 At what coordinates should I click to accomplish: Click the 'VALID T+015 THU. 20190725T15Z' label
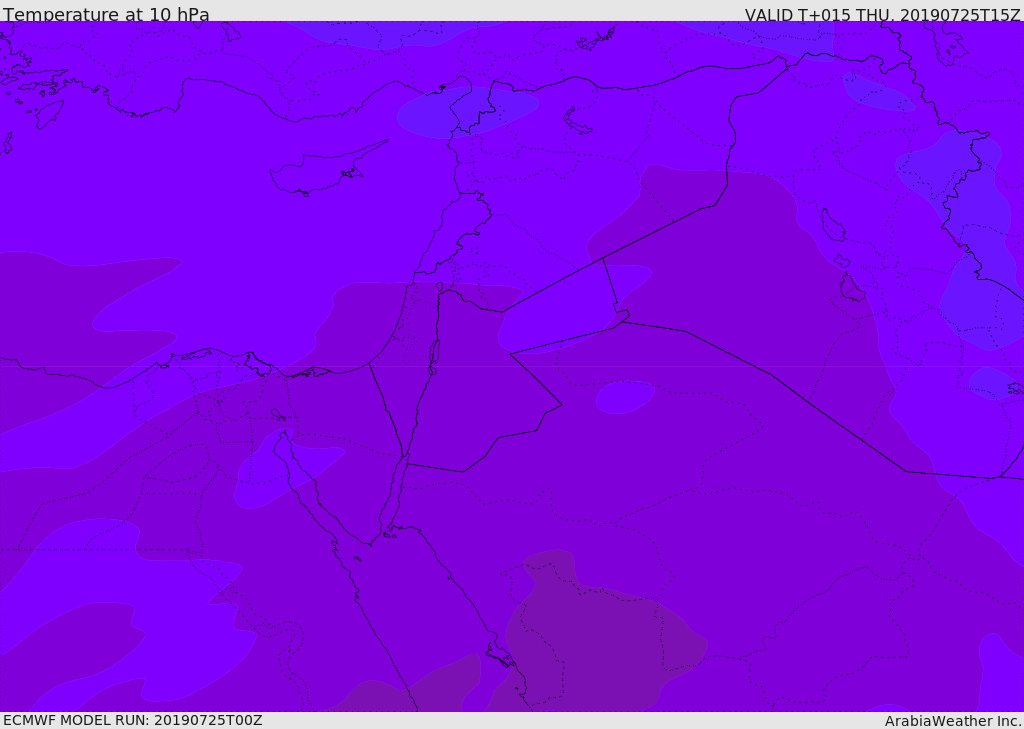coord(882,15)
